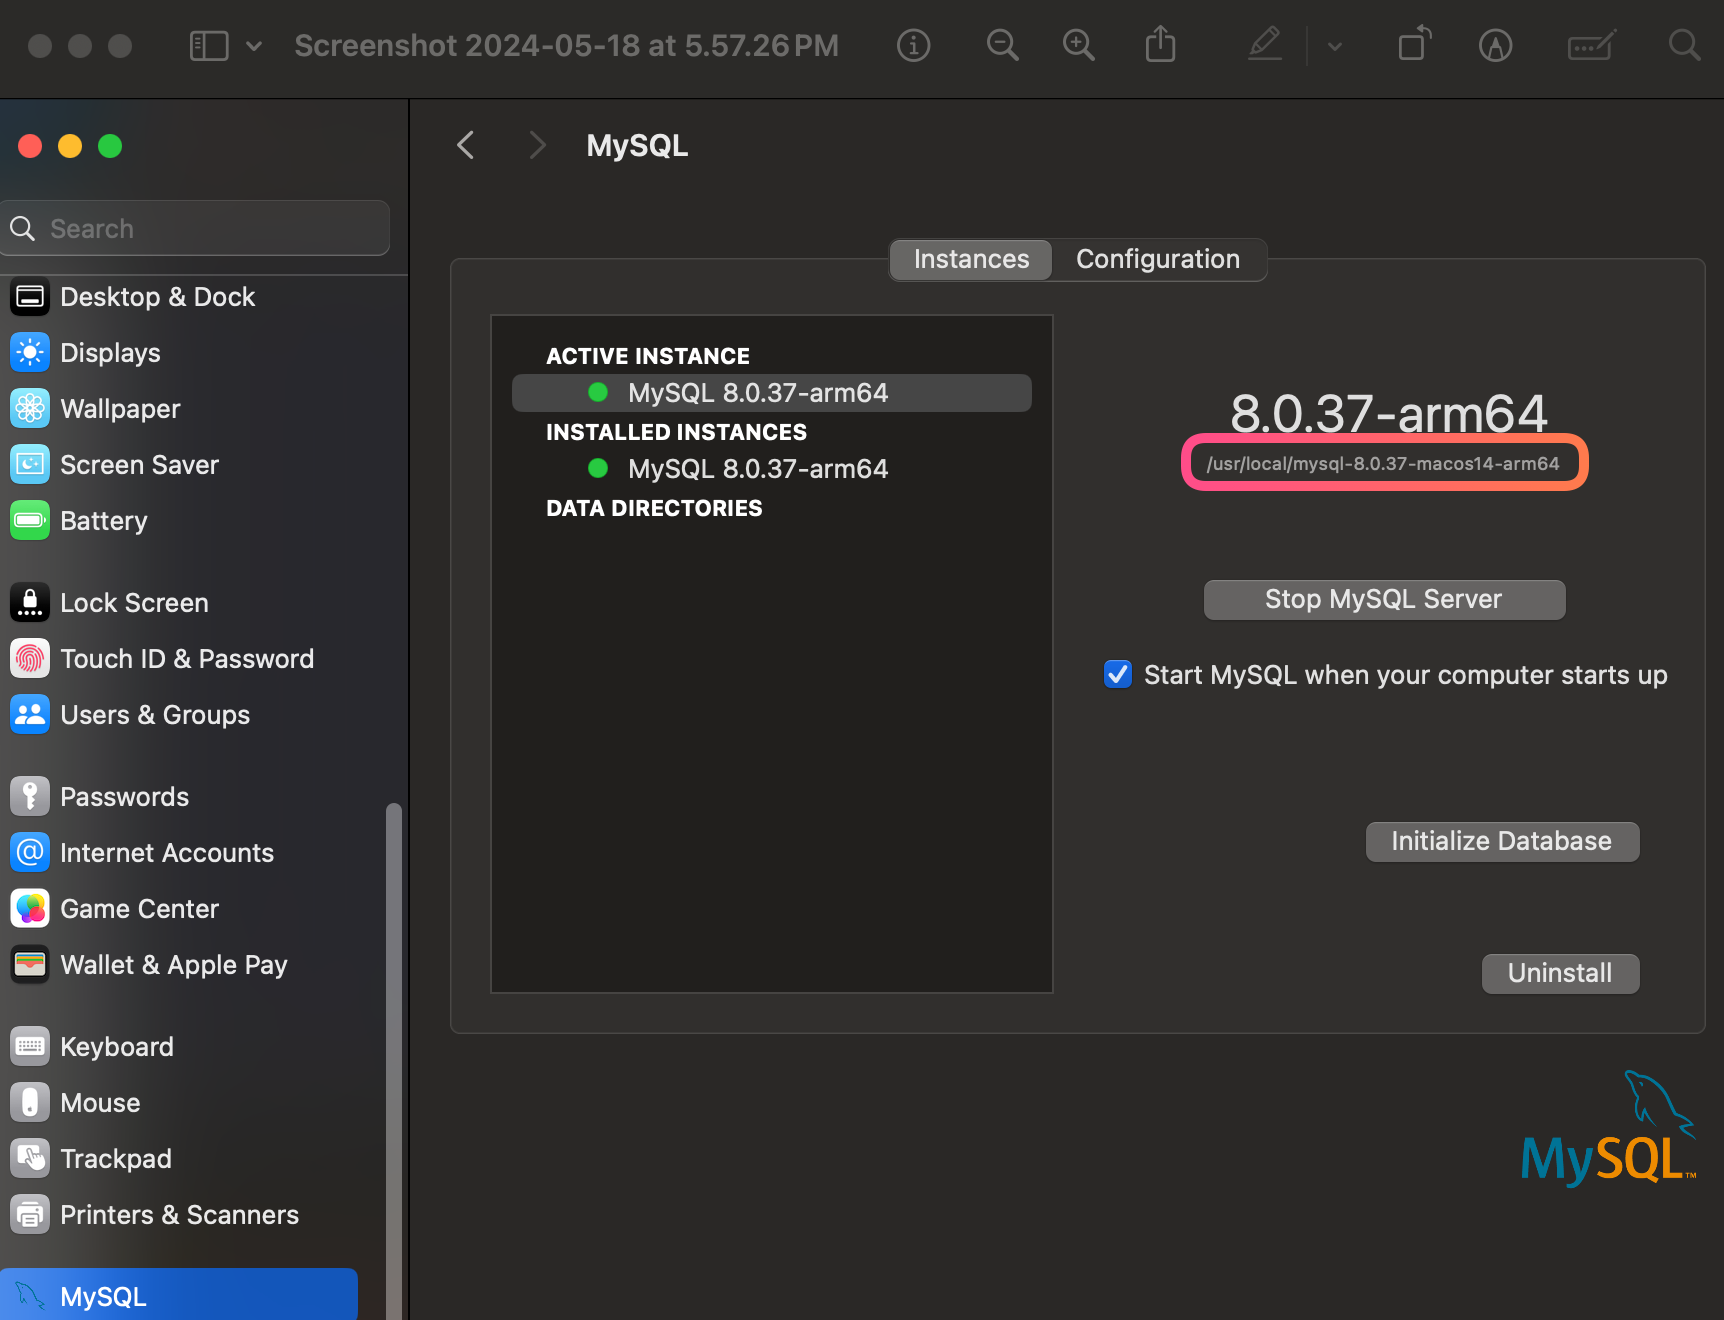Viewport: 1724px width, 1320px height.
Task: Focus the System Settings Search field
Action: click(x=195, y=228)
